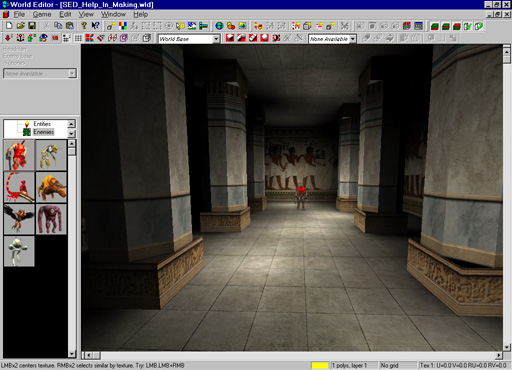This screenshot has height=370, width=512.
Task: Click the anchor icon in second toolbar
Action: tap(20, 38)
